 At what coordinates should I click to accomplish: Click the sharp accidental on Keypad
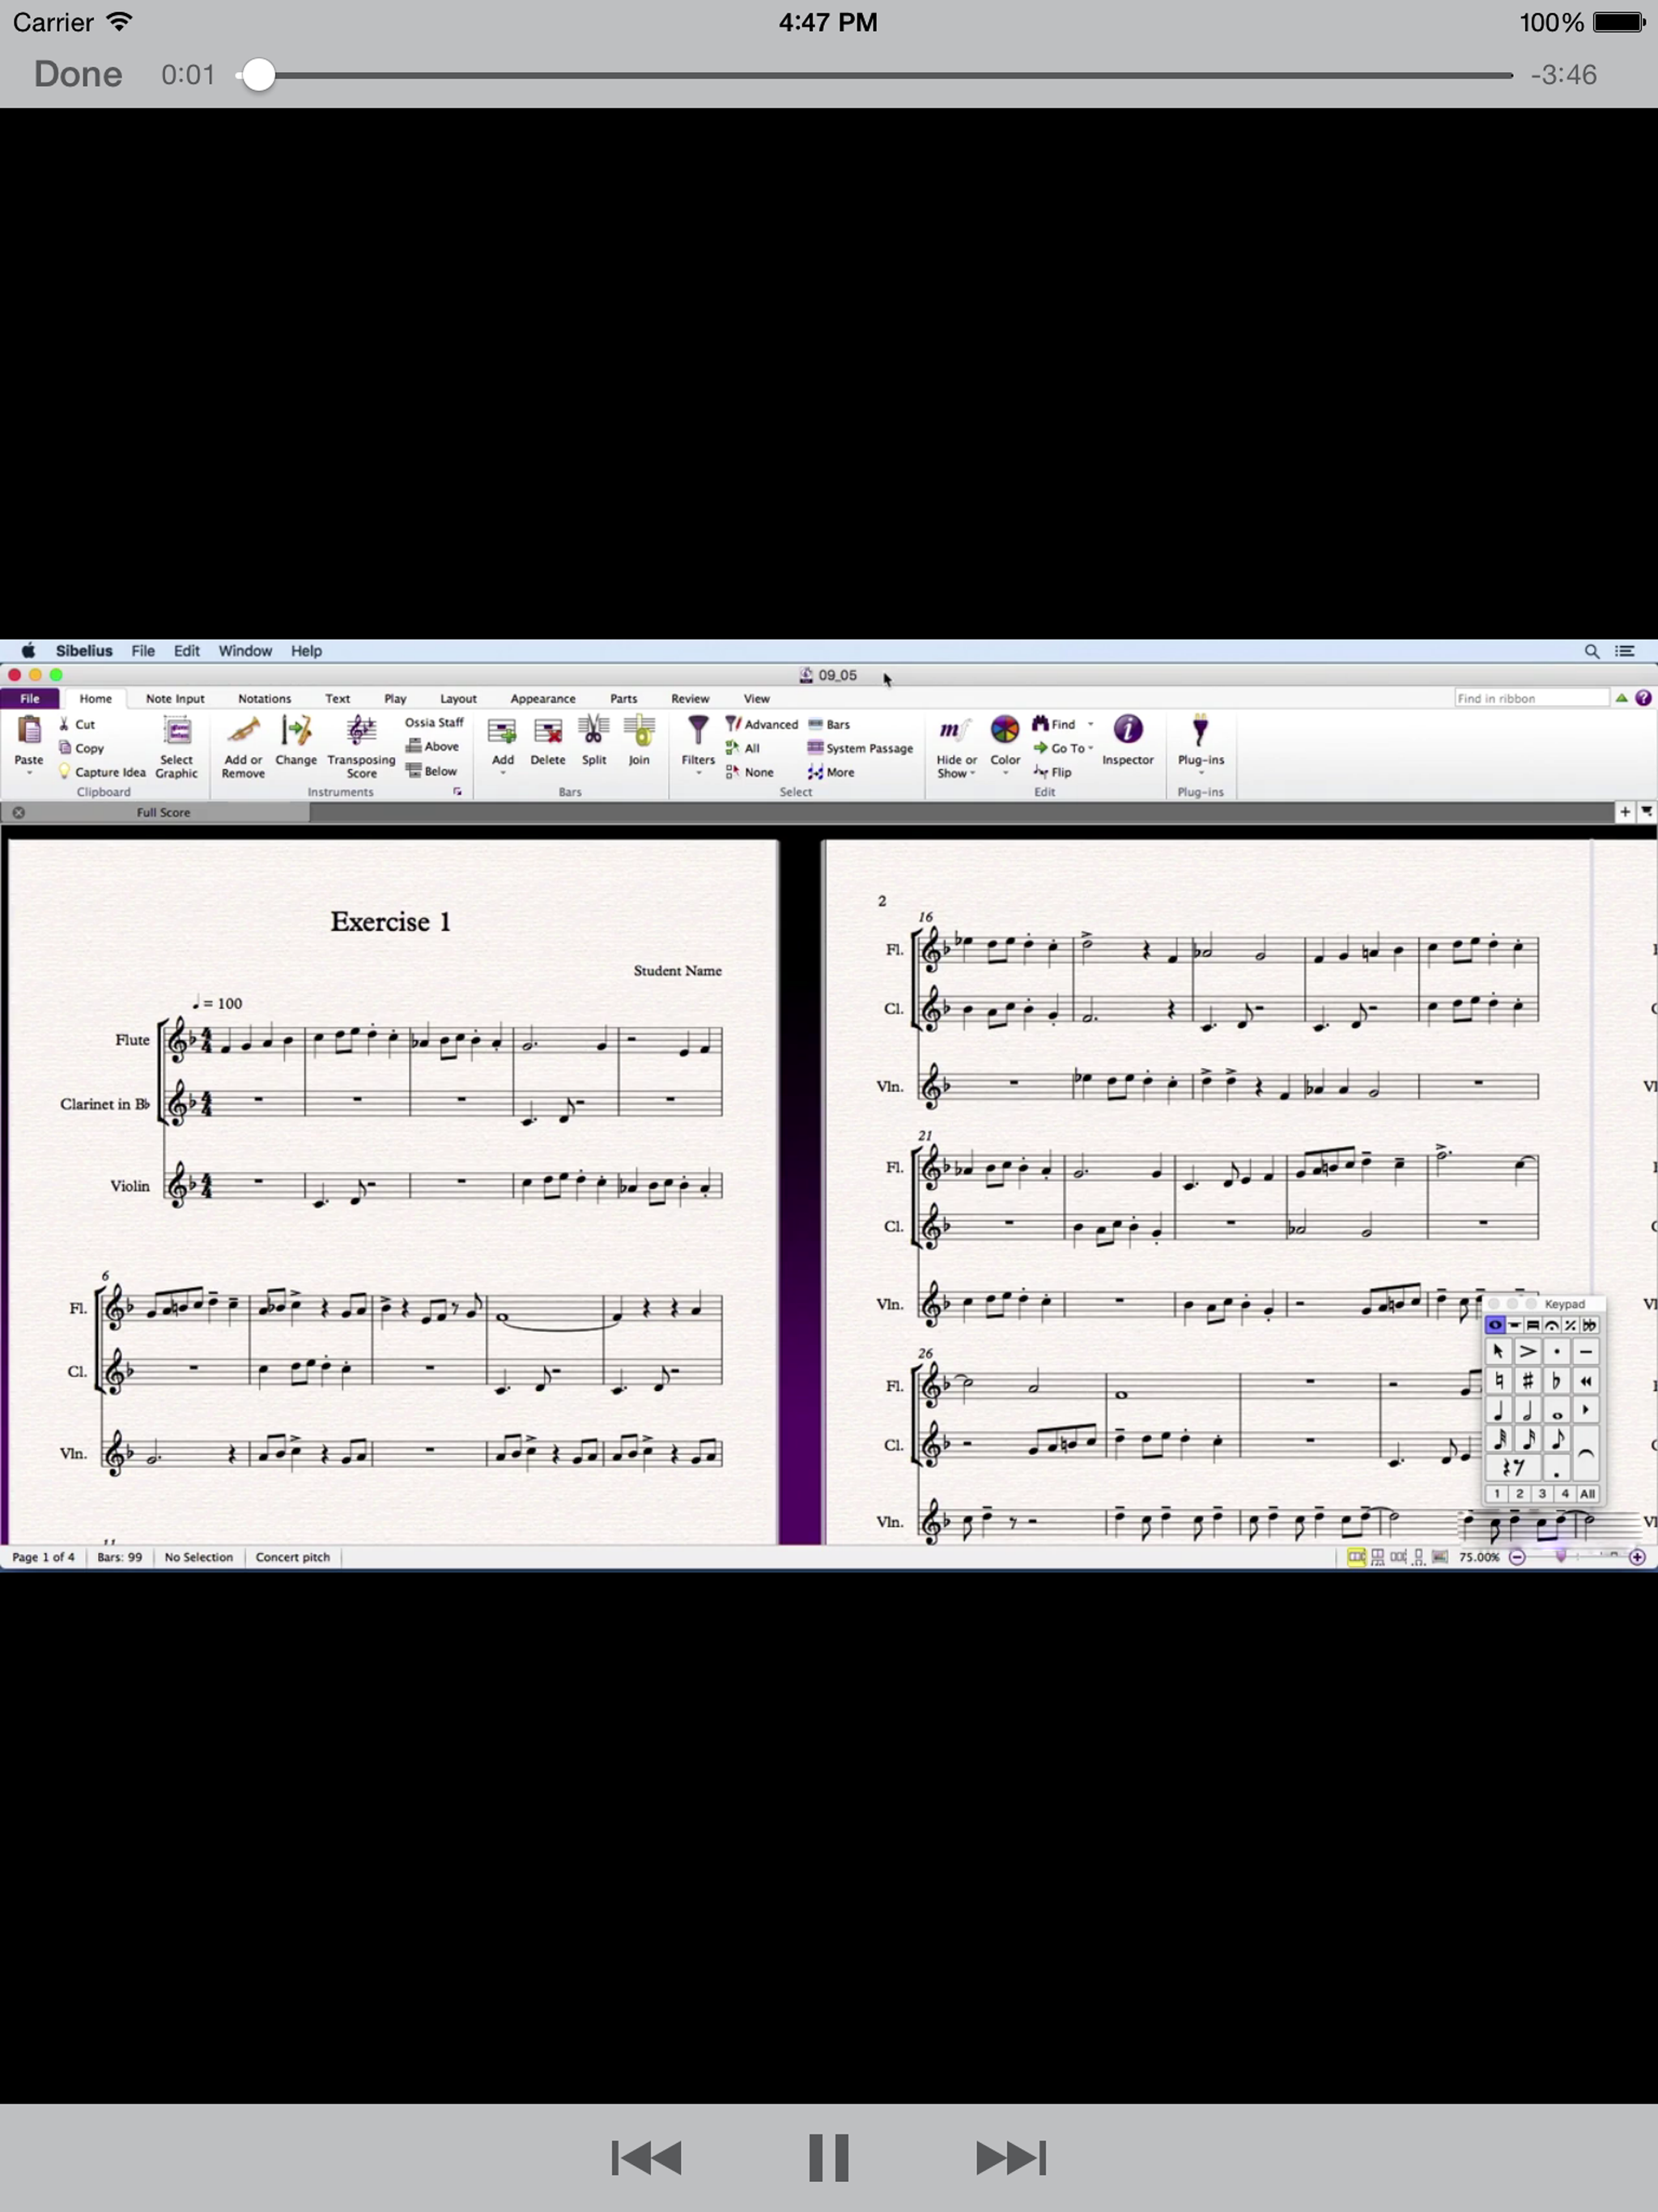tap(1527, 1381)
